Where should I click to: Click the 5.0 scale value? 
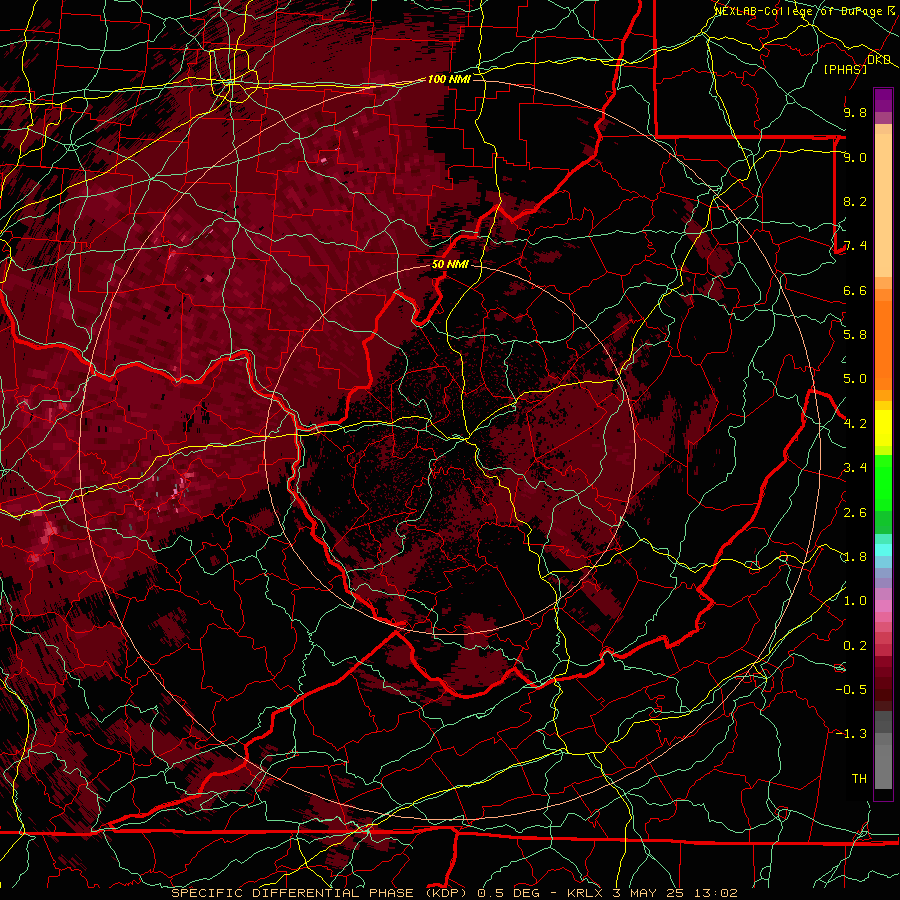tap(855, 379)
